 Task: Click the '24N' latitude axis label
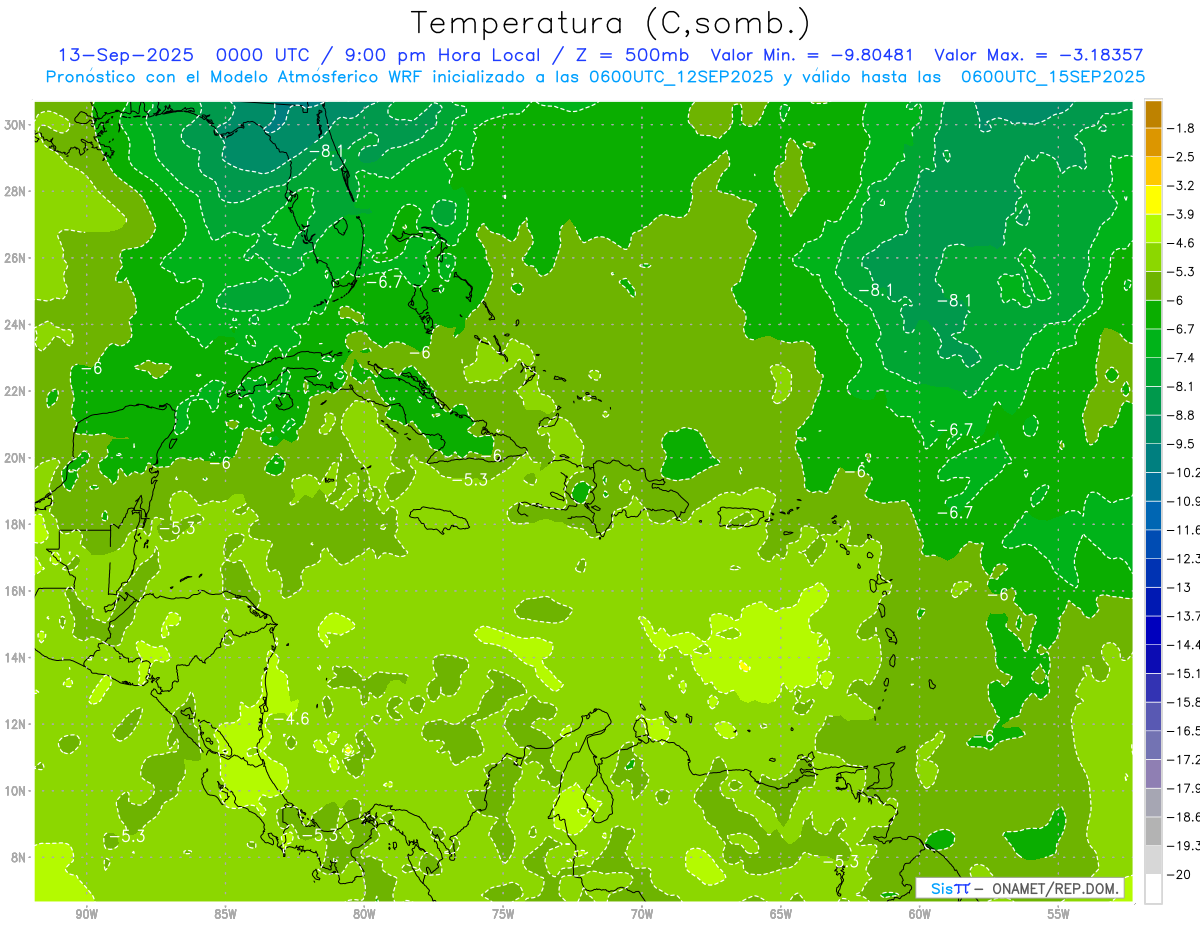pos(15,325)
